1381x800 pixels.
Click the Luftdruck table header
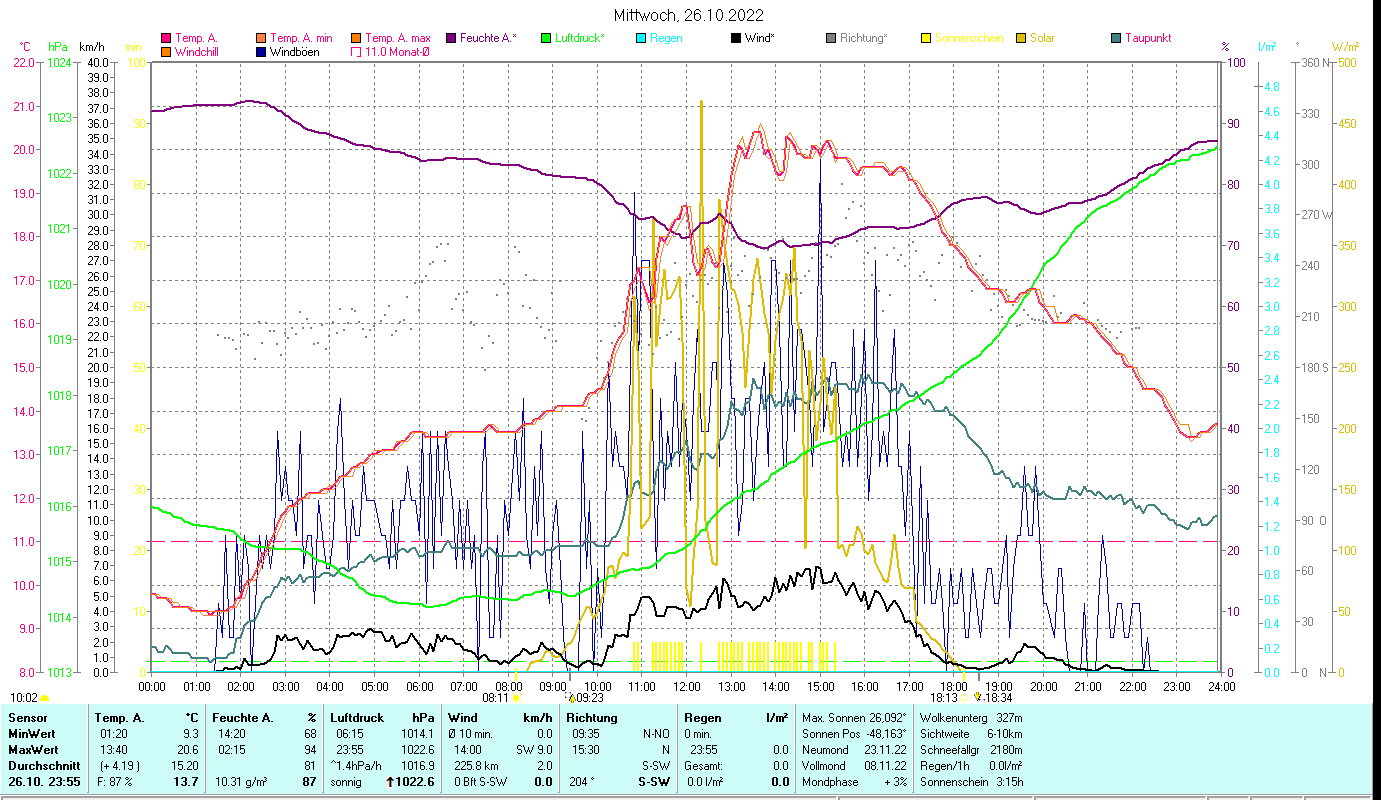point(358,718)
